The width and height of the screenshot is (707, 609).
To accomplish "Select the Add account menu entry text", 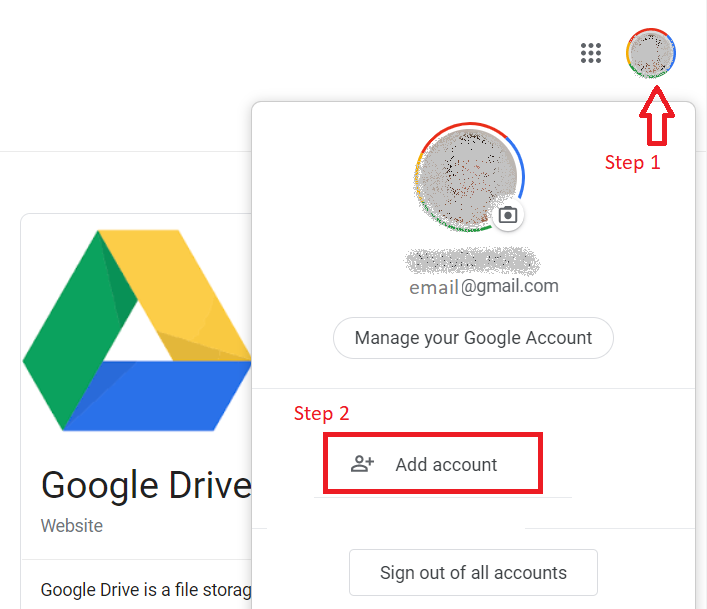I will click(x=446, y=465).
